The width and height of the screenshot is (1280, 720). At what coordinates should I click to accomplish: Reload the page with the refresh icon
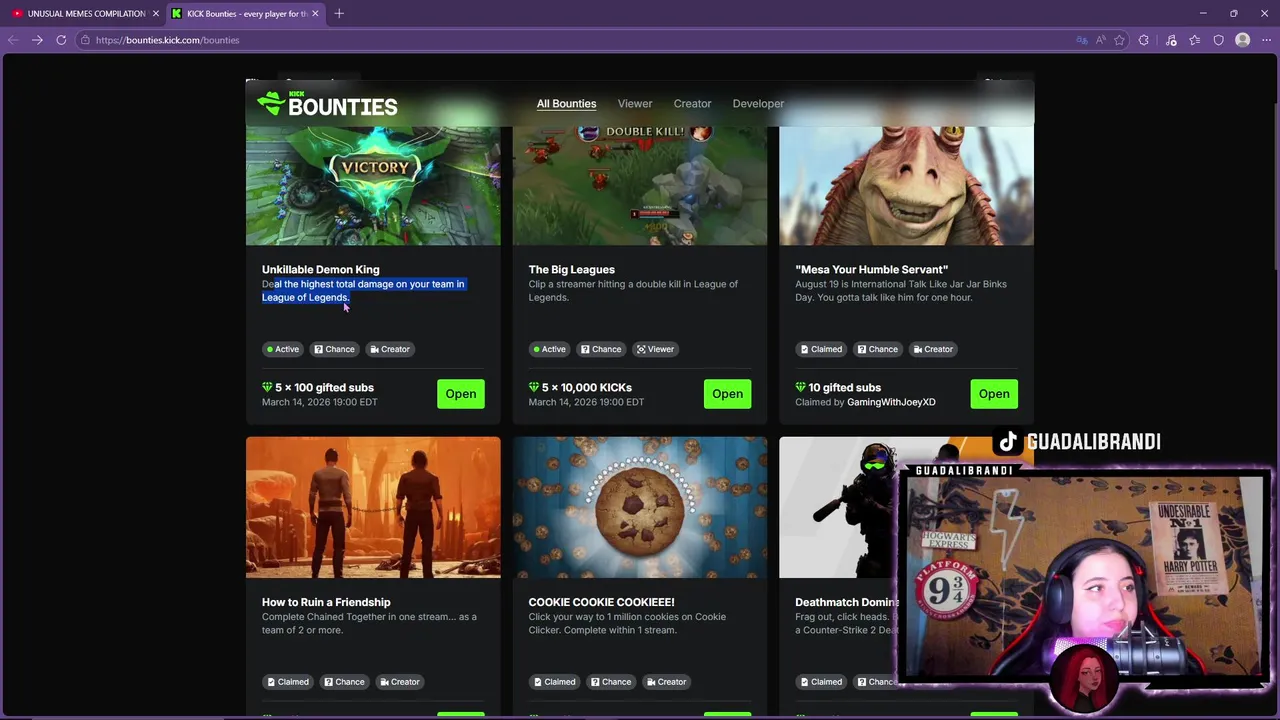(61, 40)
